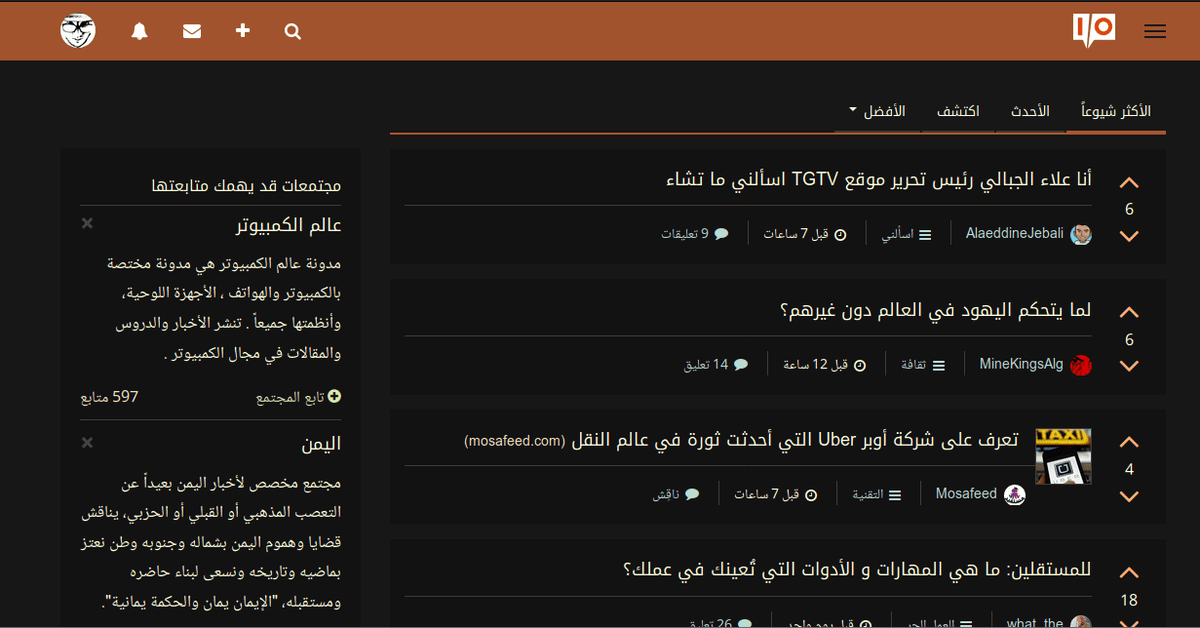1200x628 pixels.
Task: Switch to اكتشف tab
Action: (x=958, y=111)
